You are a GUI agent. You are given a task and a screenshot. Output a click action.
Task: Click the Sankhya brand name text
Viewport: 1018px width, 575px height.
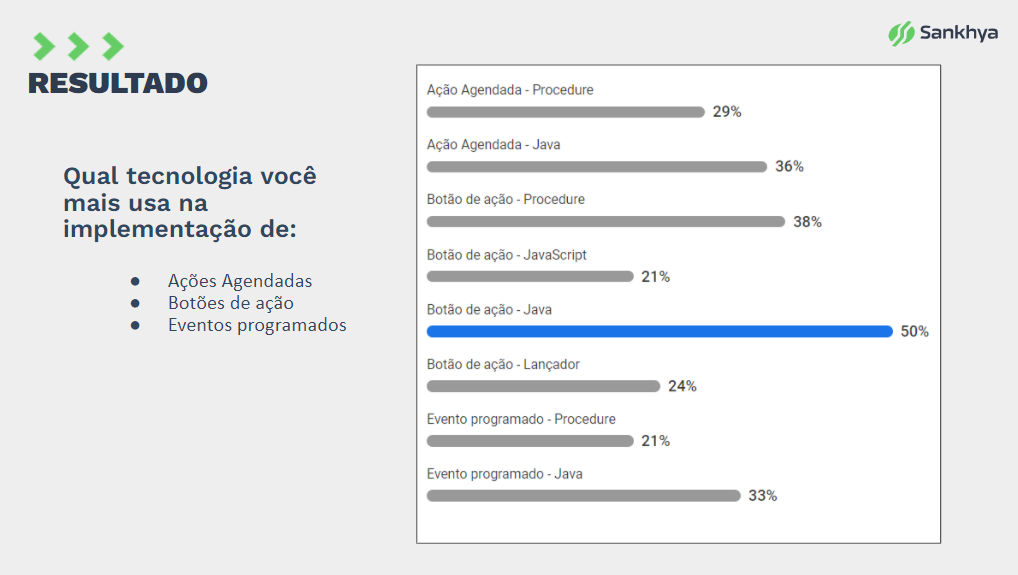pyautogui.click(x=959, y=33)
